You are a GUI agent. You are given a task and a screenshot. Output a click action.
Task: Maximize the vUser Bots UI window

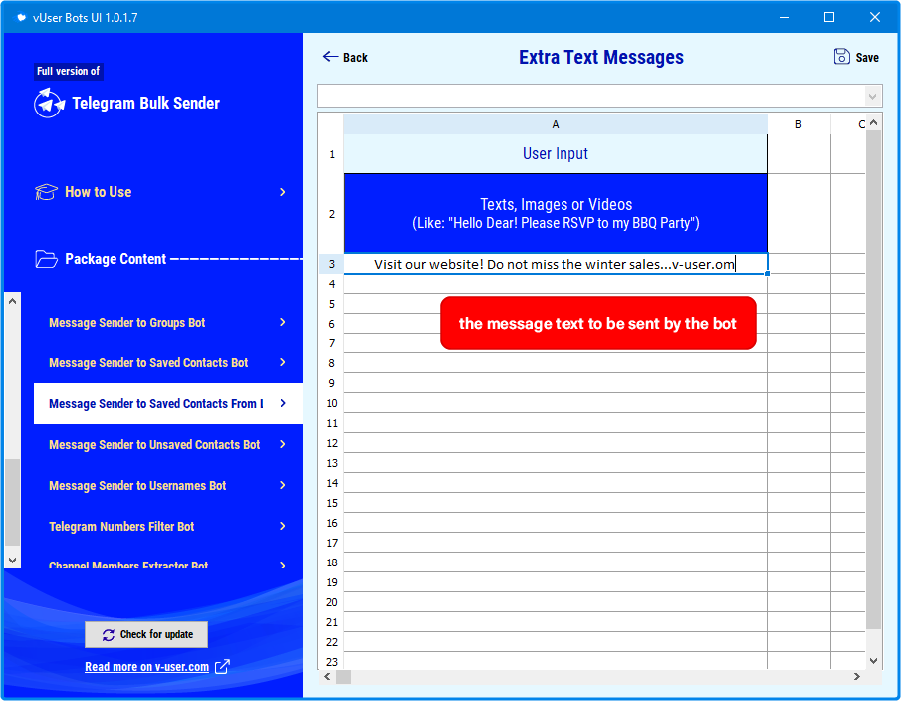[x=829, y=17]
